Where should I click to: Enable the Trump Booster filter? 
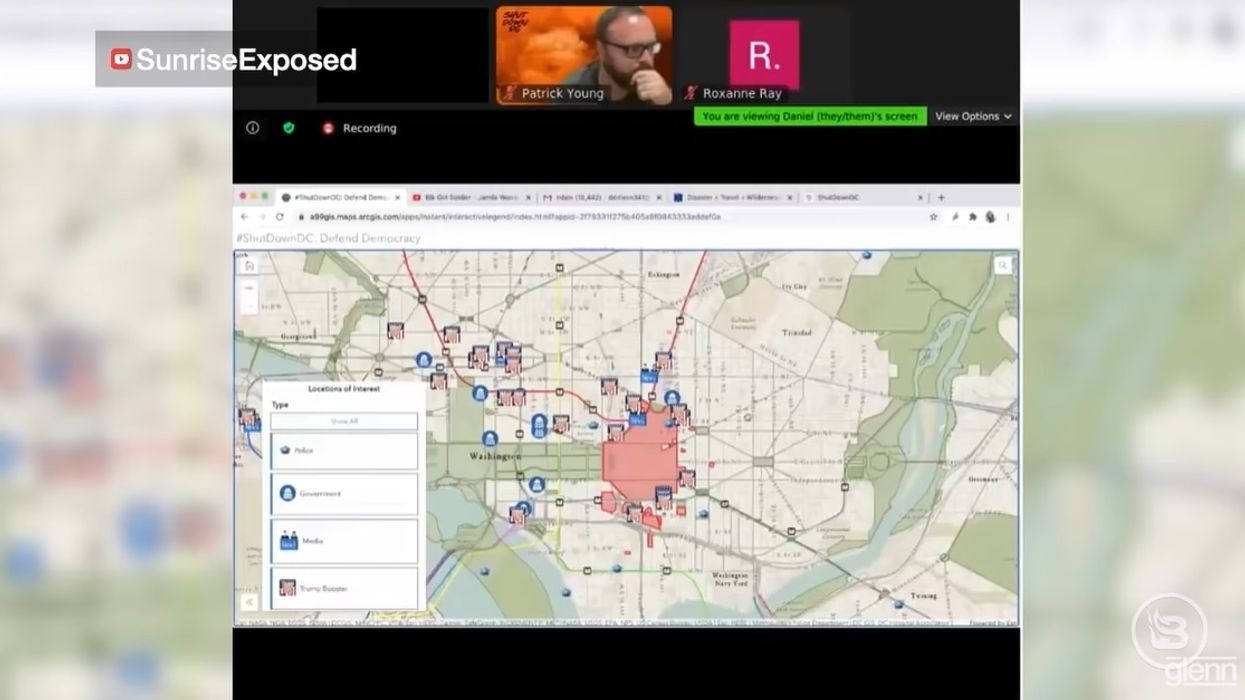point(344,587)
